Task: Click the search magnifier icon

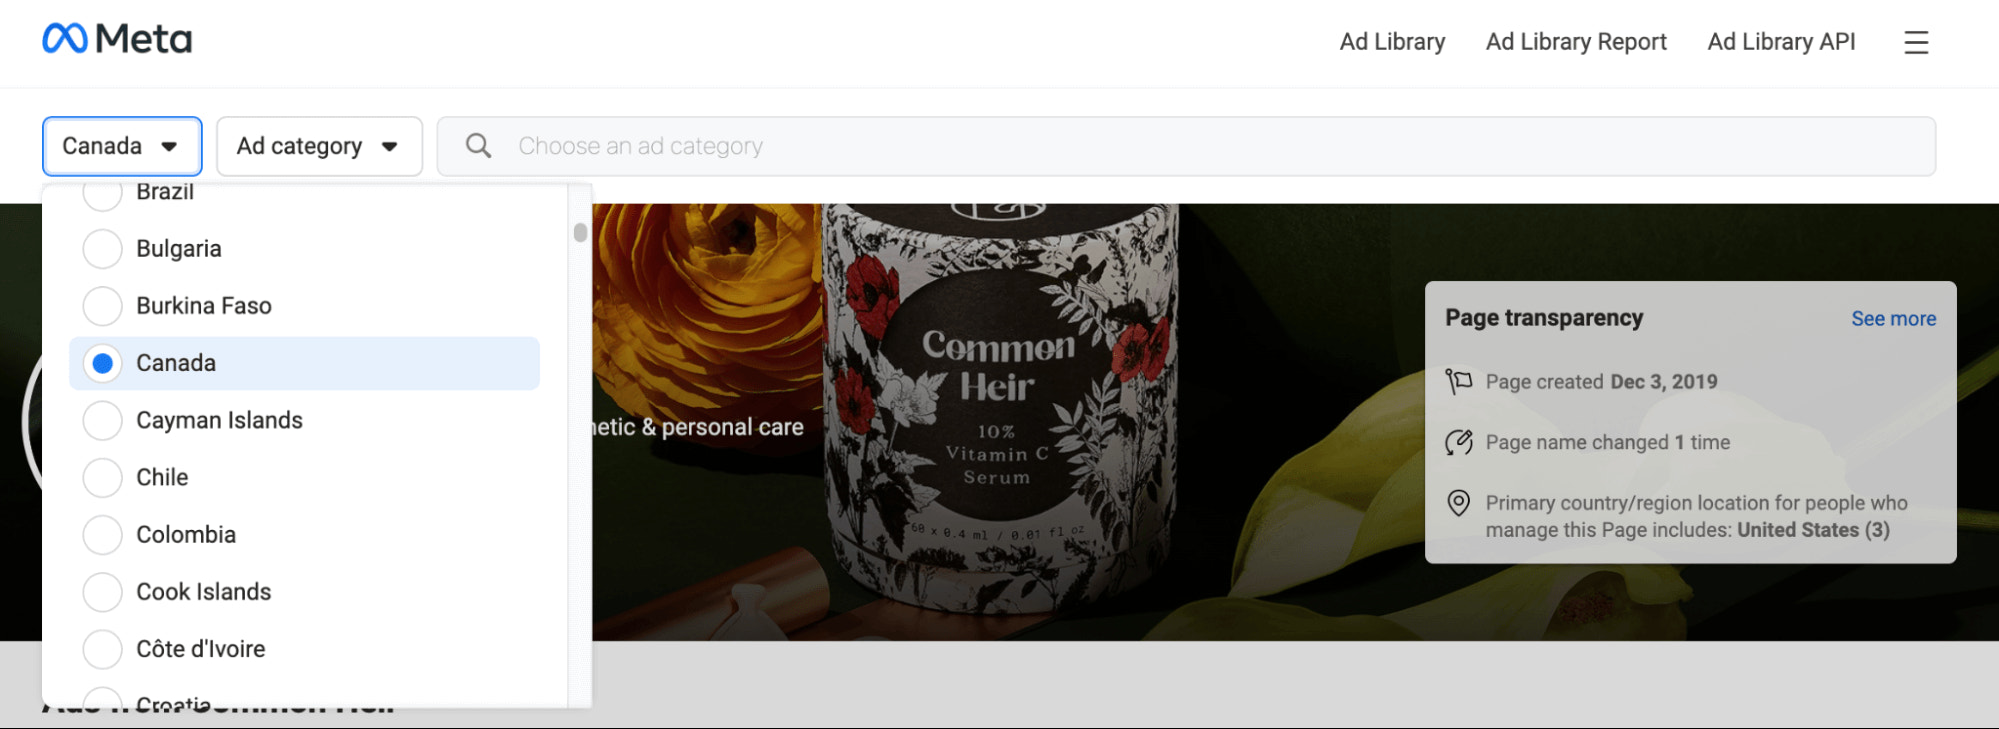Action: (479, 146)
